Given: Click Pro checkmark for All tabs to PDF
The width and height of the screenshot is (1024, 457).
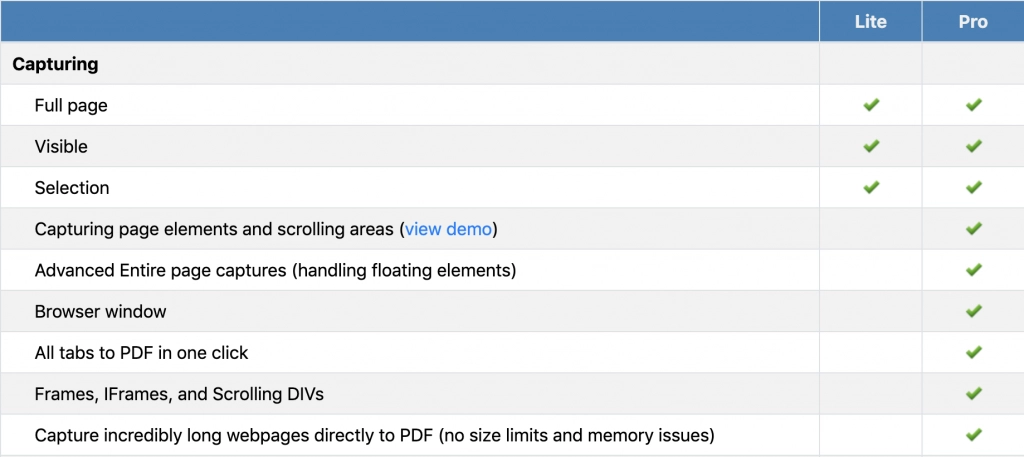Looking at the screenshot, I should 973,352.
